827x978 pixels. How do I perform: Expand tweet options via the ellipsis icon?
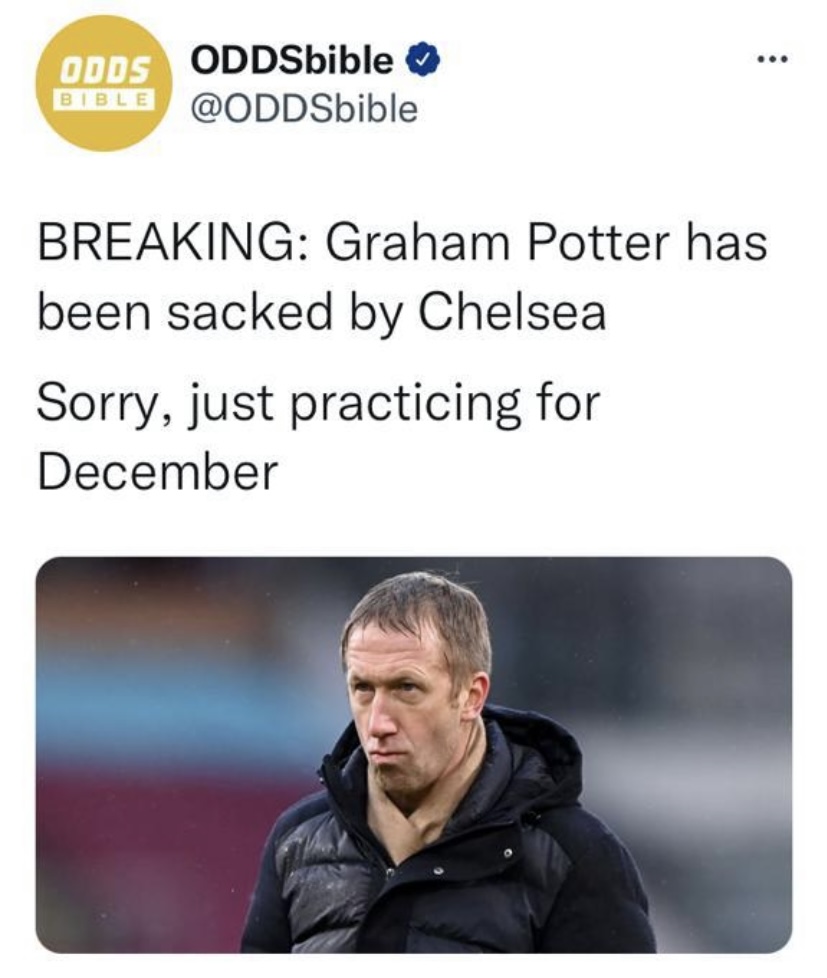[772, 60]
